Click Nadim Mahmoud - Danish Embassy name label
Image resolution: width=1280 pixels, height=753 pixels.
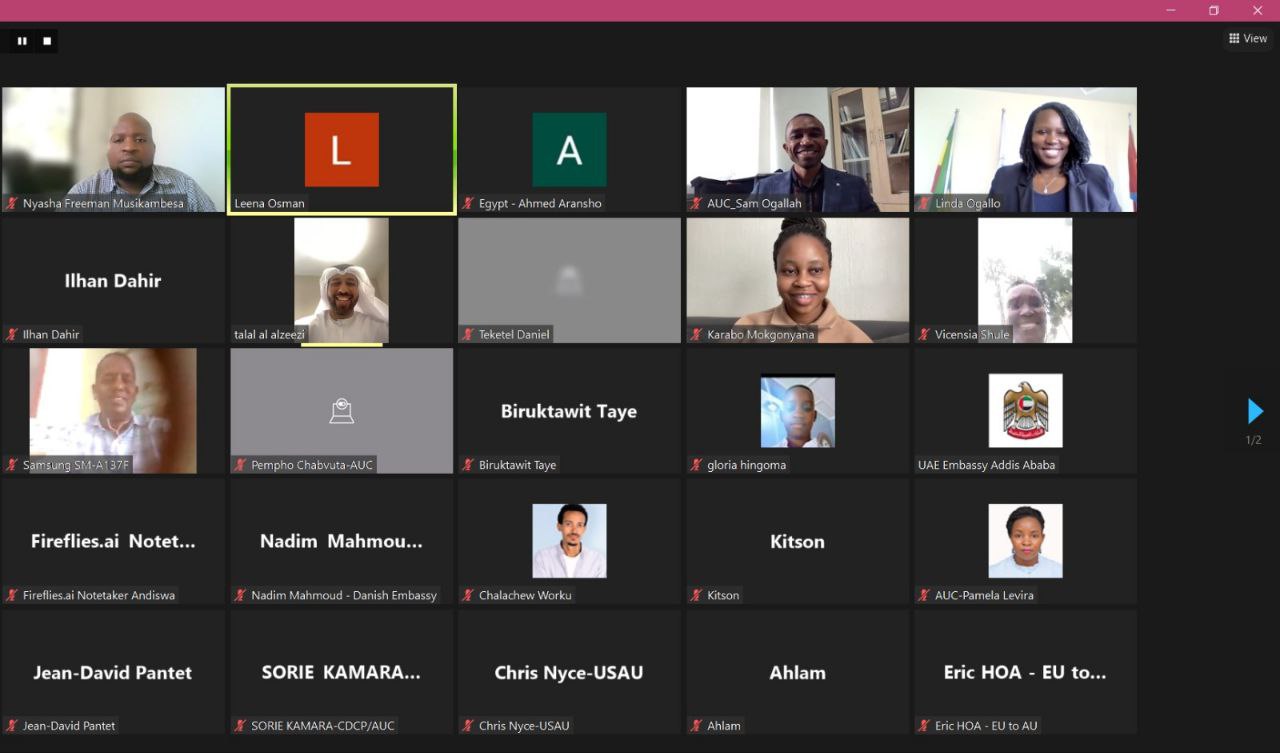344,596
